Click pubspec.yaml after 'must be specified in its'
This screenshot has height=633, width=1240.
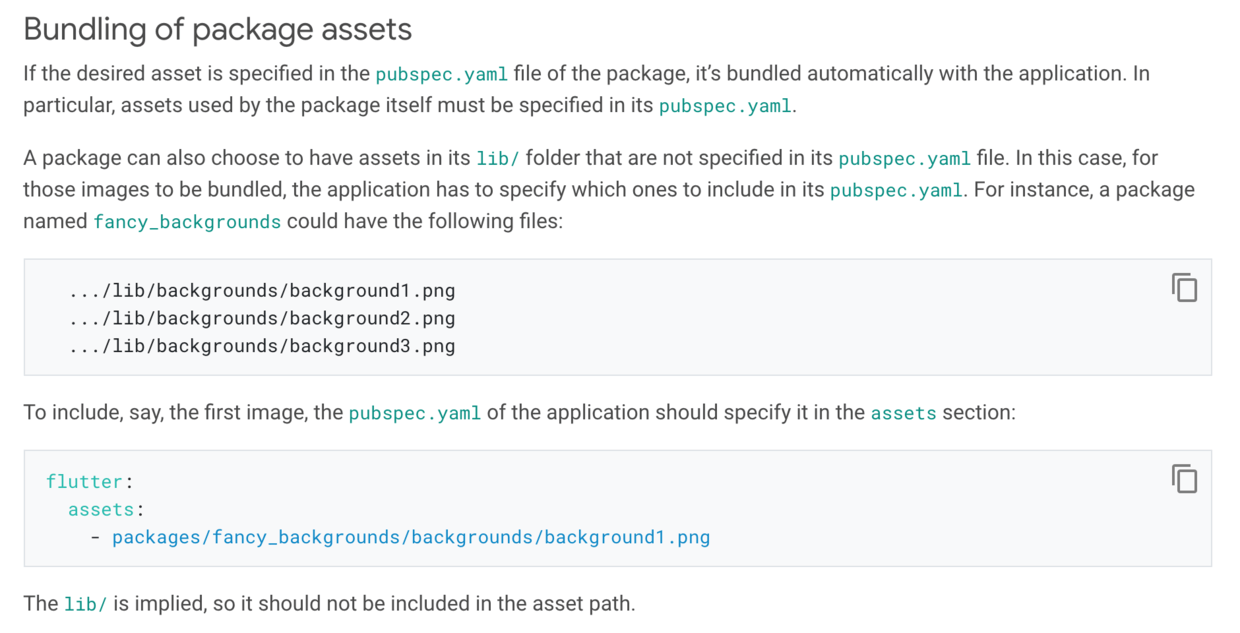click(725, 106)
